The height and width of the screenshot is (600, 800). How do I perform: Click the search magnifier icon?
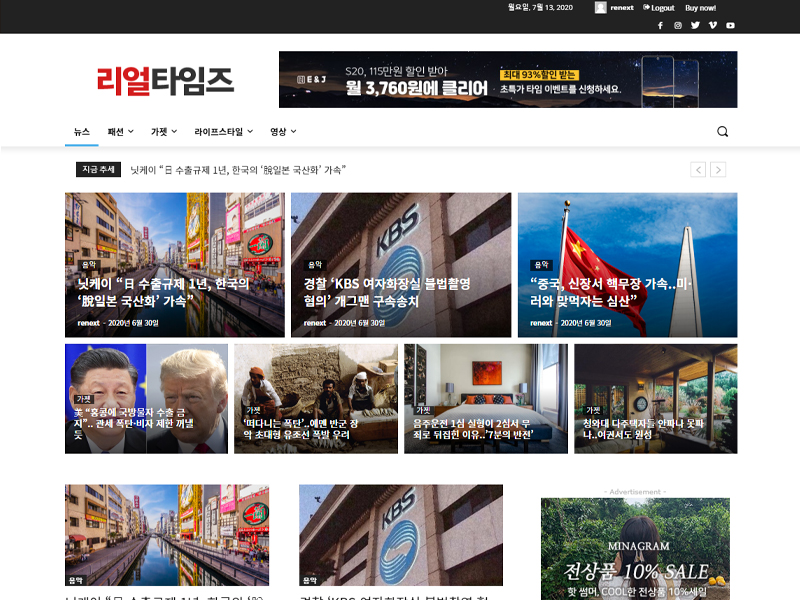pos(723,132)
